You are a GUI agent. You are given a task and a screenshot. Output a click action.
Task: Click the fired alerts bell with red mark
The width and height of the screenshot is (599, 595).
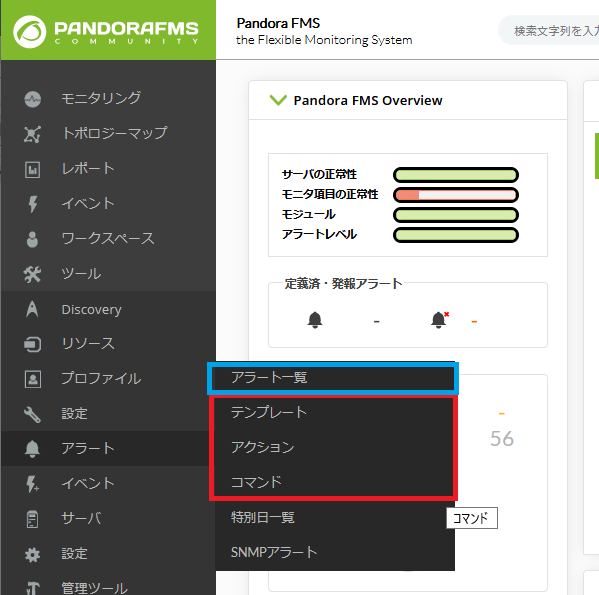click(440, 320)
